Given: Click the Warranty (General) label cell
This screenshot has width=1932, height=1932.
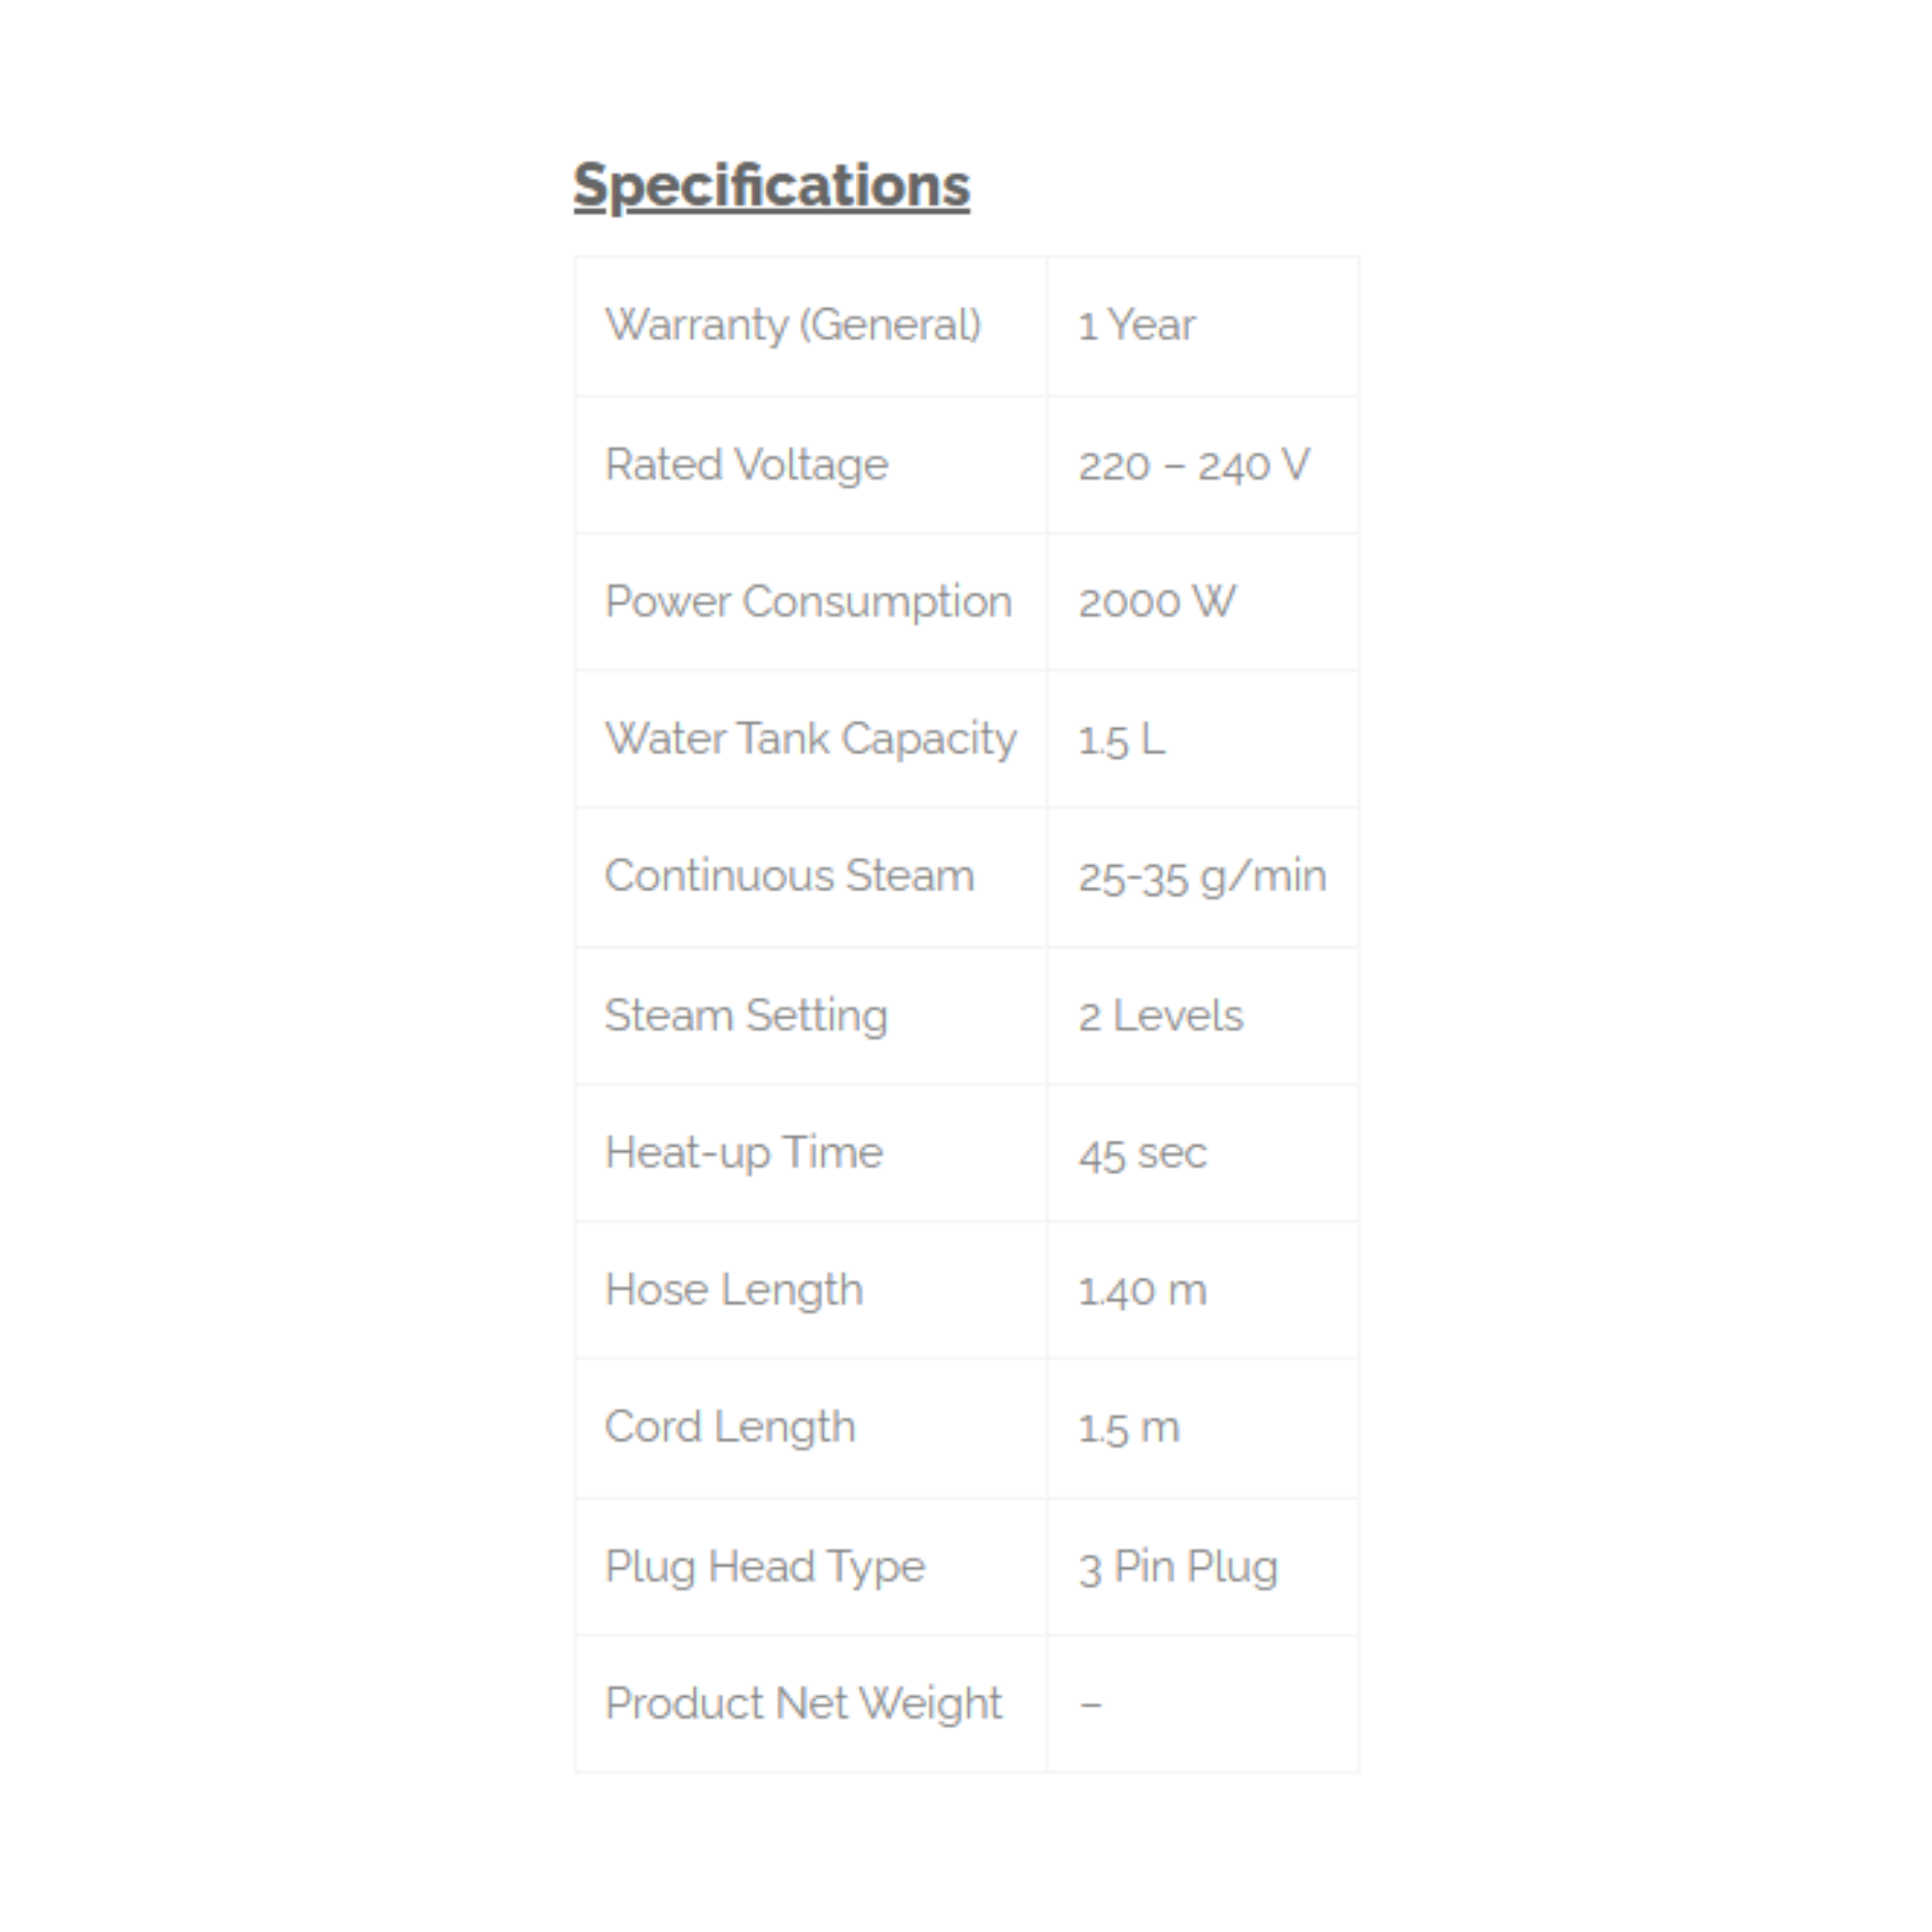Looking at the screenshot, I should pyautogui.click(x=793, y=325).
